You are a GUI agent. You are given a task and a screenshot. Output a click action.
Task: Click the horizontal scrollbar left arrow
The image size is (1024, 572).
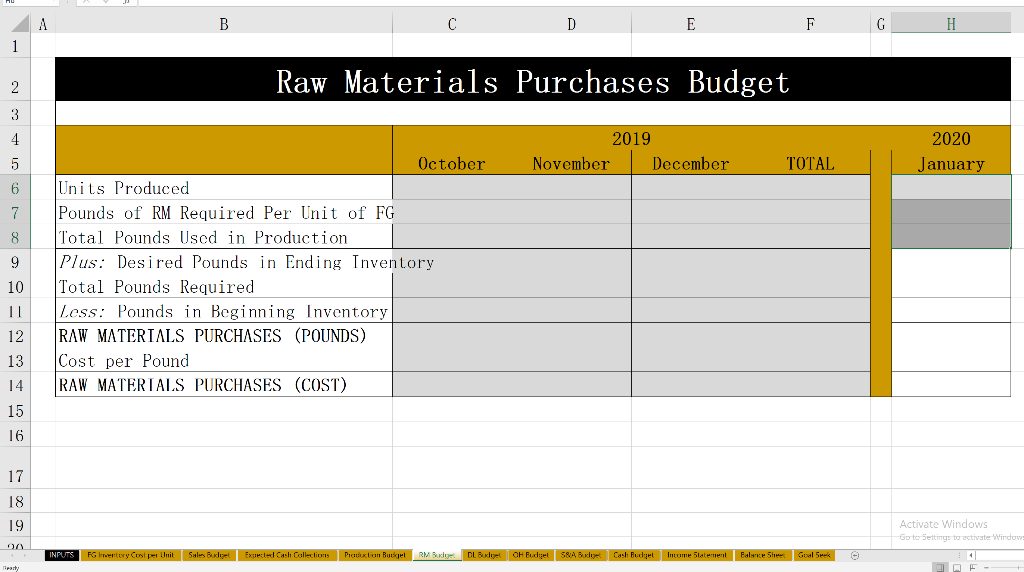pyautogui.click(x=971, y=556)
